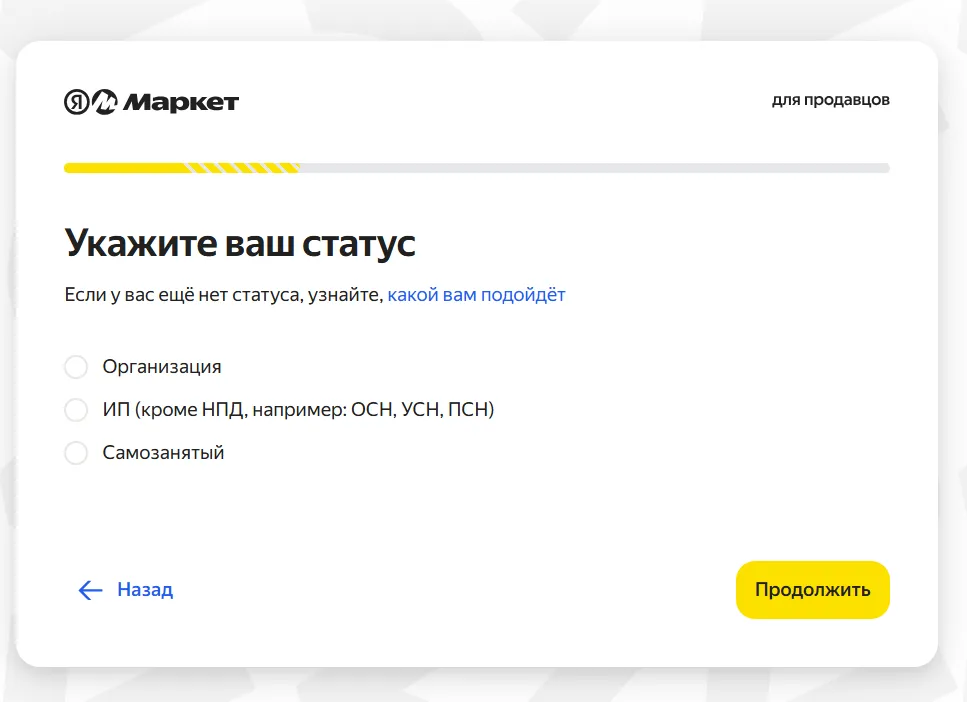Choose Самозанятый as your status
Screen dimensions: 967x702
76,452
